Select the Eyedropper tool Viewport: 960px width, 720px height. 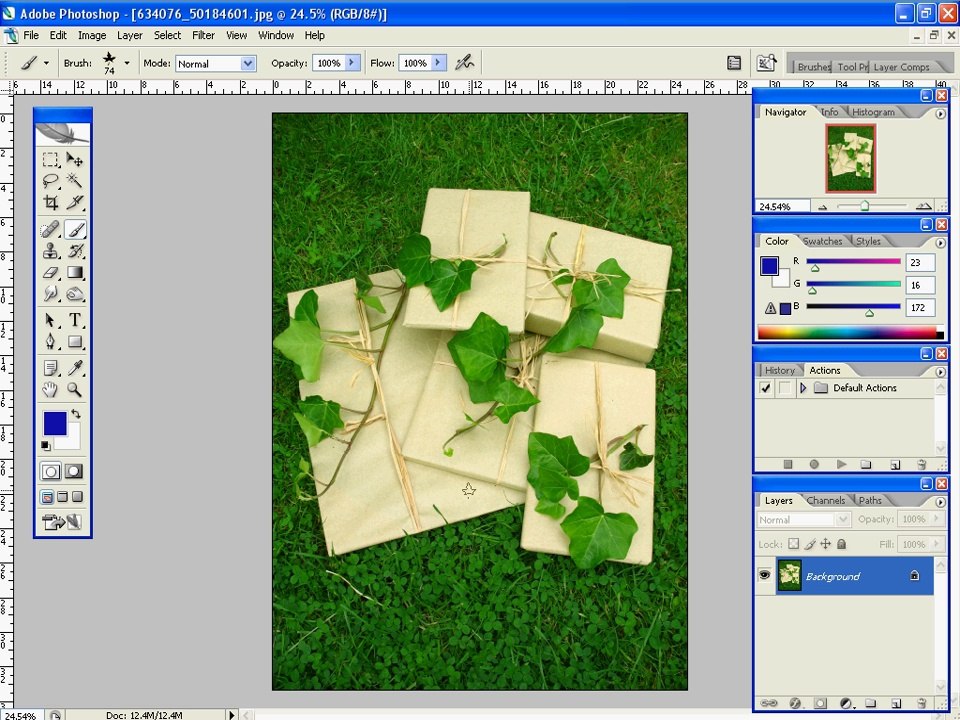(75, 368)
